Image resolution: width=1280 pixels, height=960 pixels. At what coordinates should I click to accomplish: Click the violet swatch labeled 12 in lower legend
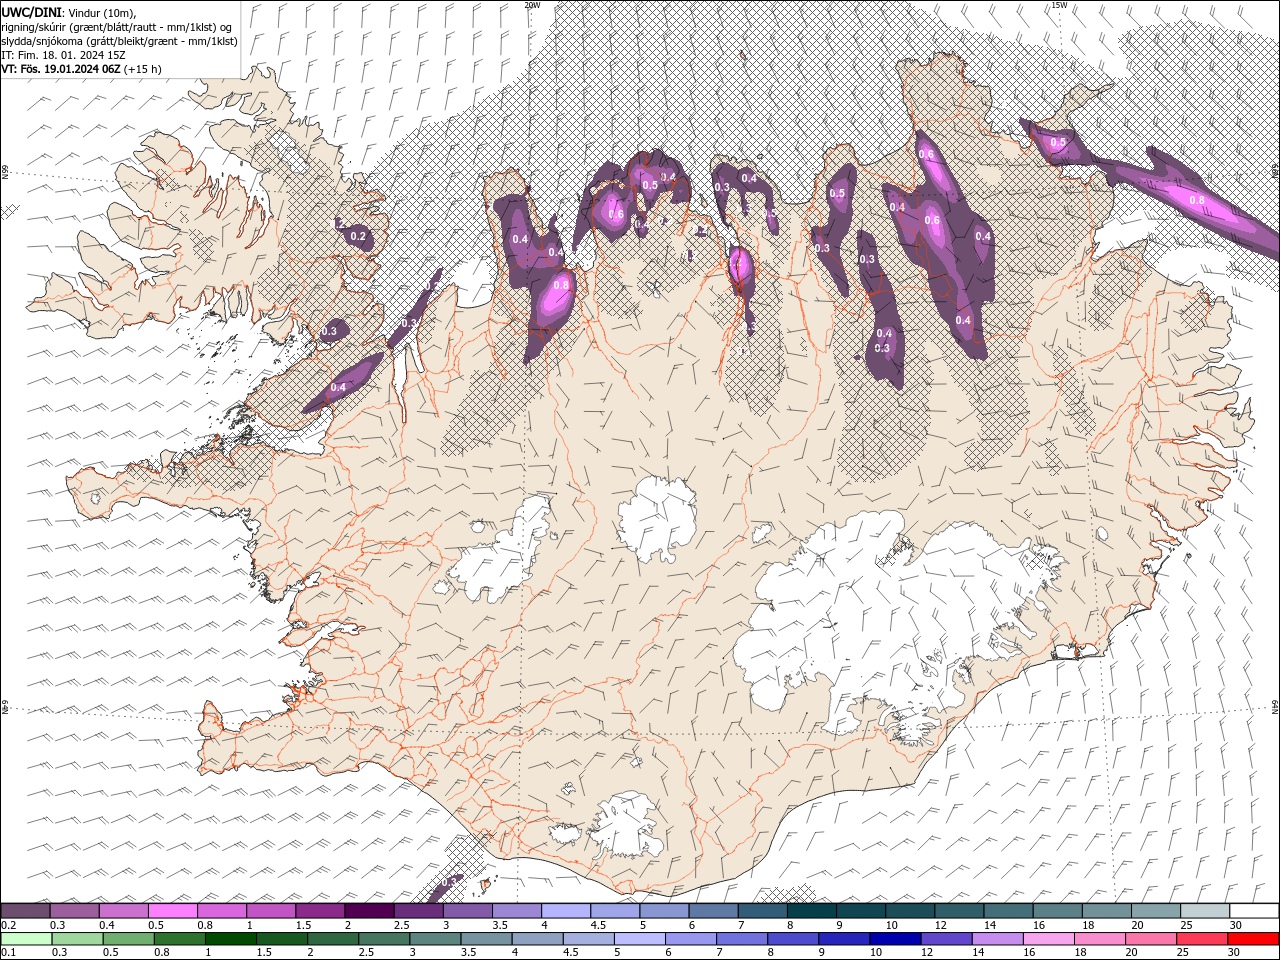(947, 939)
